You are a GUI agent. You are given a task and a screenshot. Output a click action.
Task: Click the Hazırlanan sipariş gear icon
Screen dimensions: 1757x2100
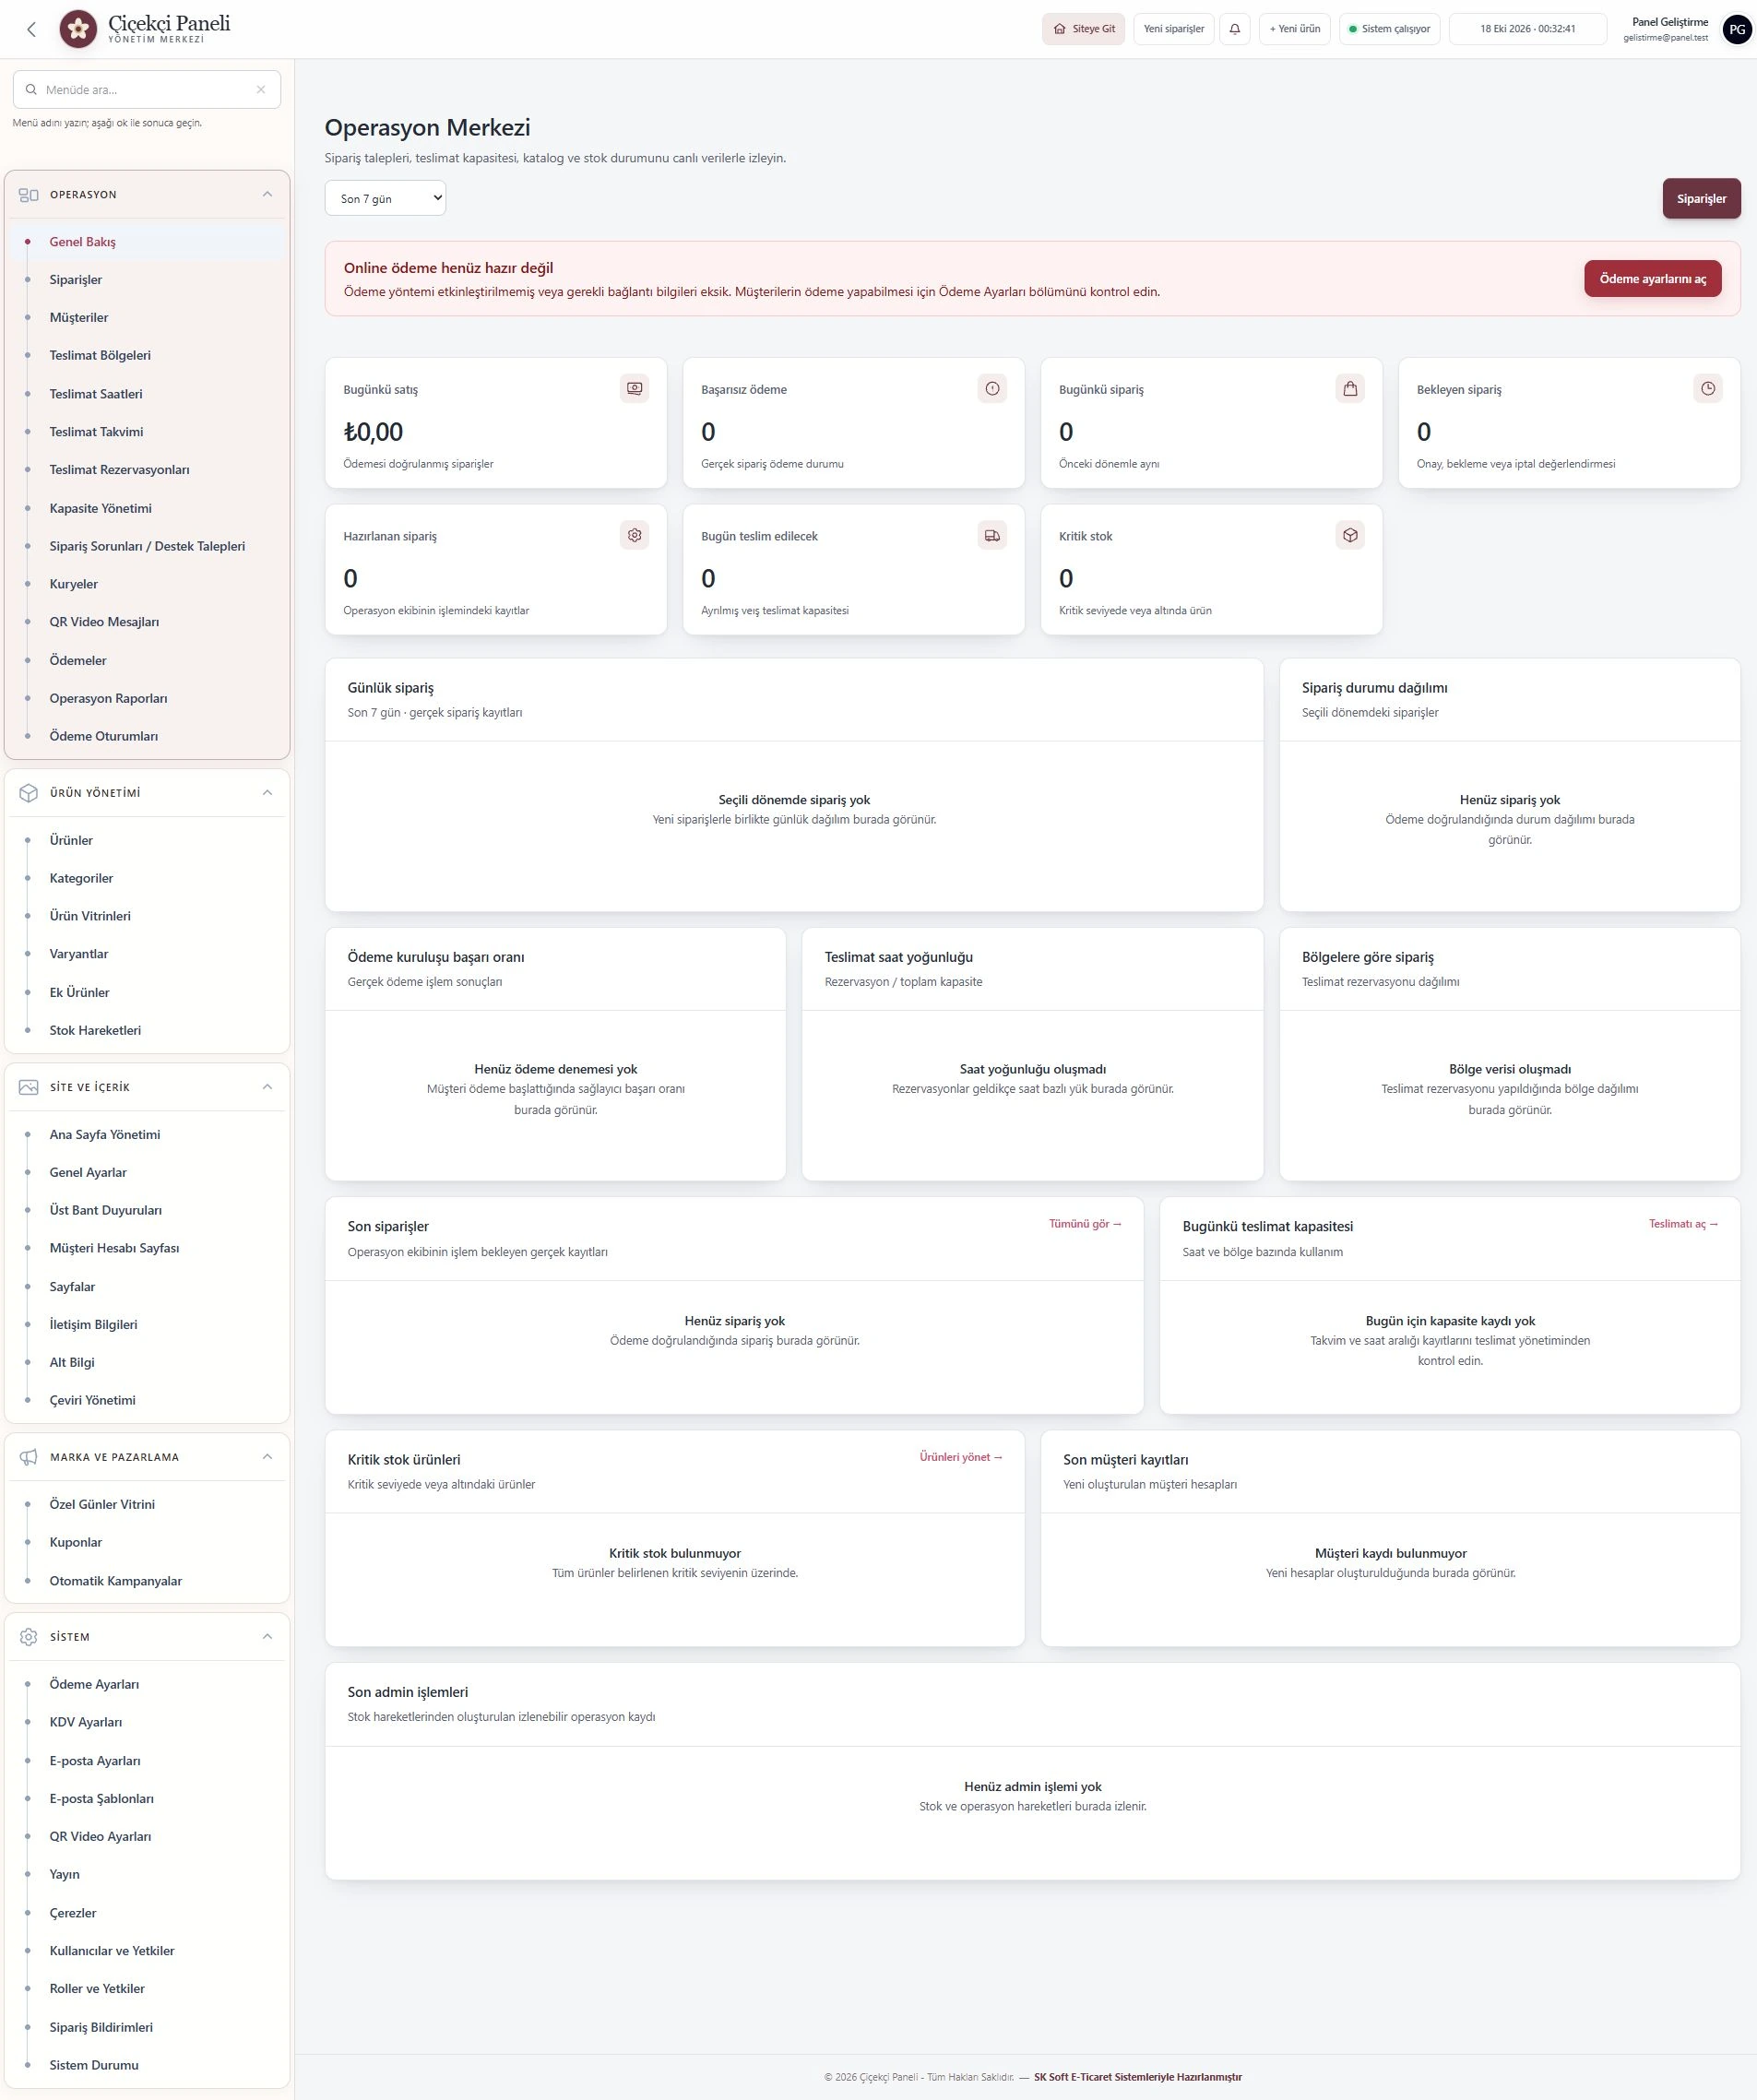tap(634, 535)
